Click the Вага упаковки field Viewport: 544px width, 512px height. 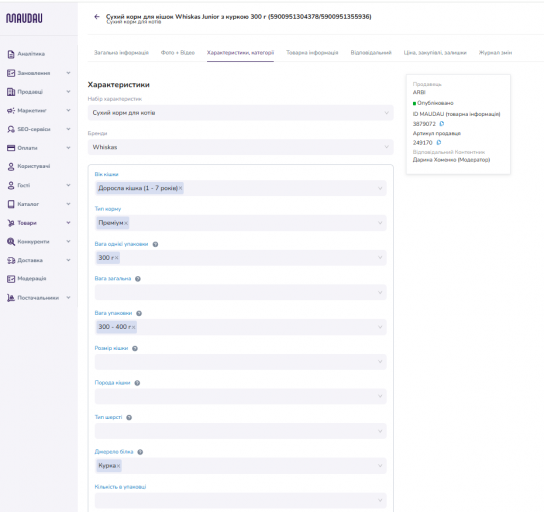(x=240, y=327)
